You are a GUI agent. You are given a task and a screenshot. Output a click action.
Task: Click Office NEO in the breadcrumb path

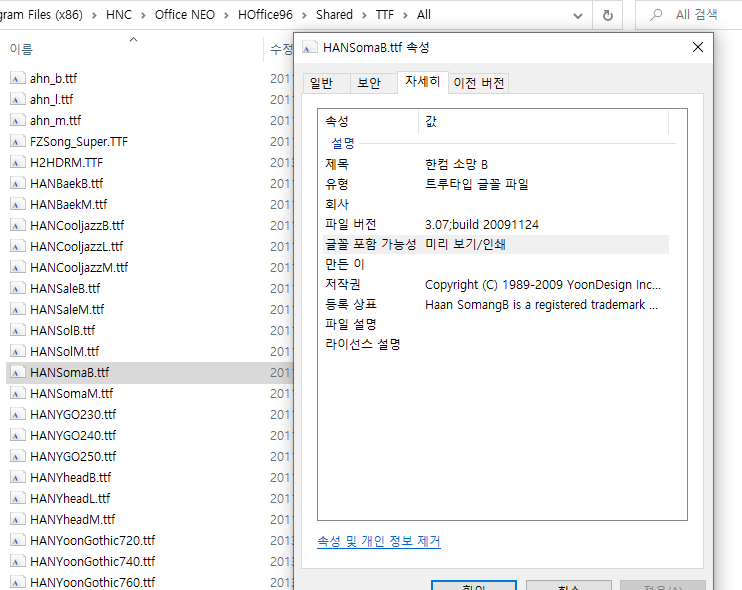coord(185,15)
